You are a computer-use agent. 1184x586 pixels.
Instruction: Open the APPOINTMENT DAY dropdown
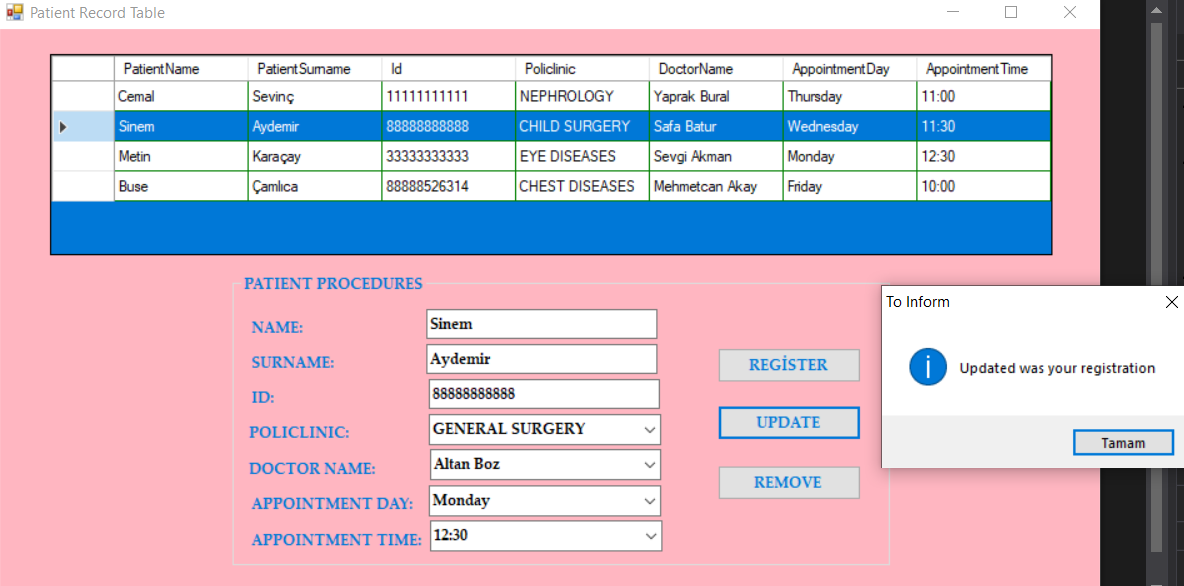pos(650,500)
